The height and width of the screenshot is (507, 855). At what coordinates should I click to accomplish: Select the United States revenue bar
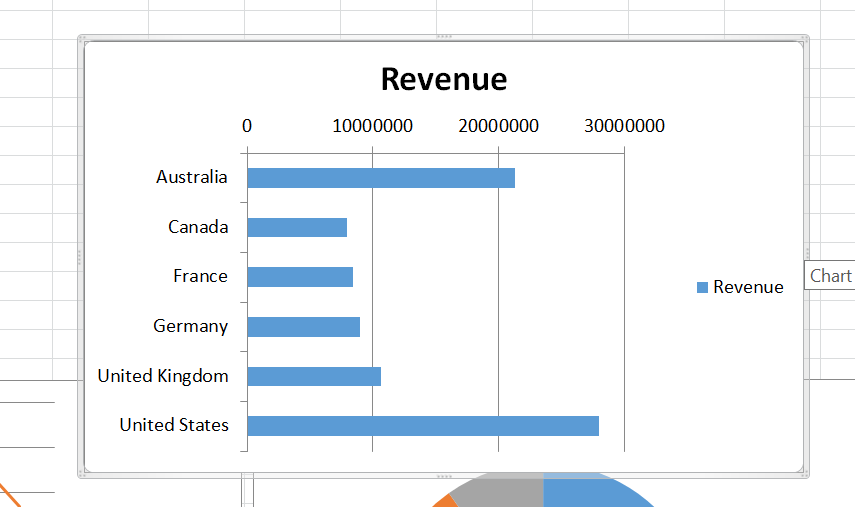click(x=422, y=426)
